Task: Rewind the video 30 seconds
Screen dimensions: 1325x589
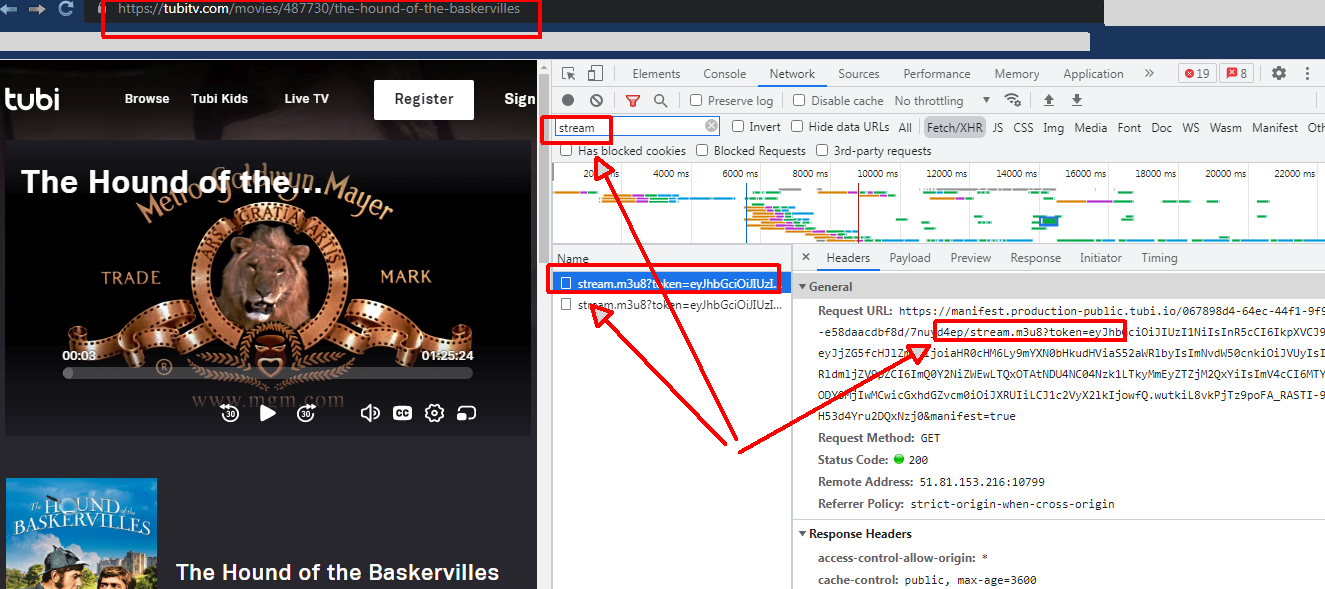Action: pyautogui.click(x=230, y=412)
